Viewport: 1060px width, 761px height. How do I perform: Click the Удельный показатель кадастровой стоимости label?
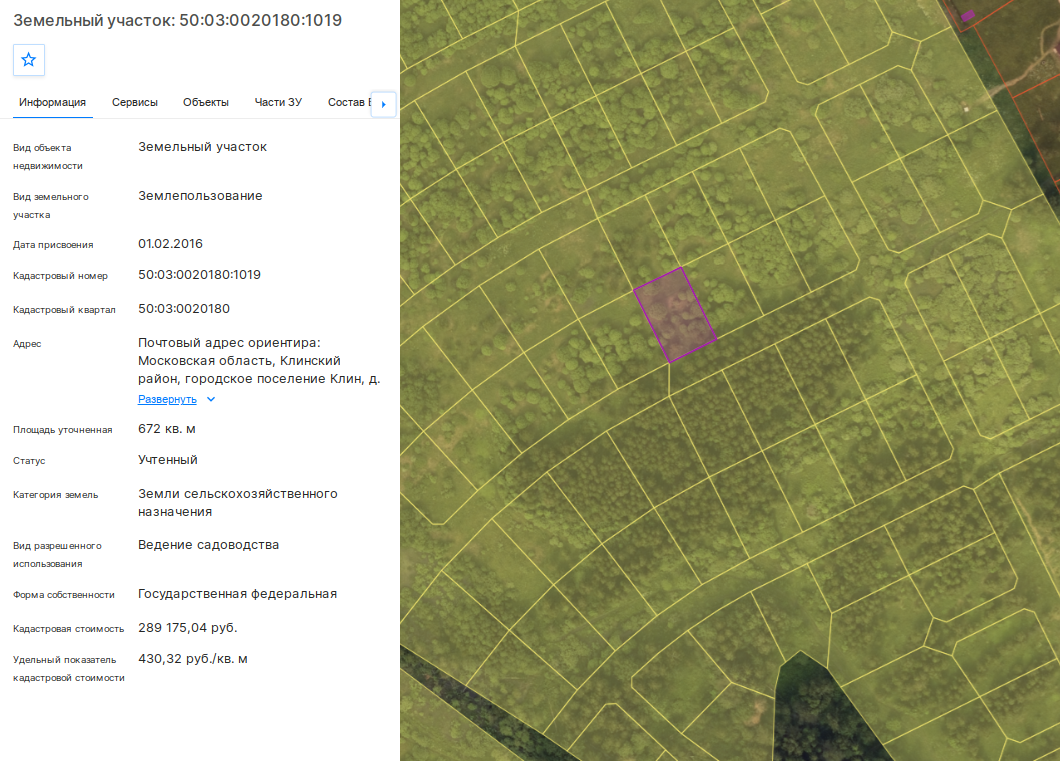point(69,668)
